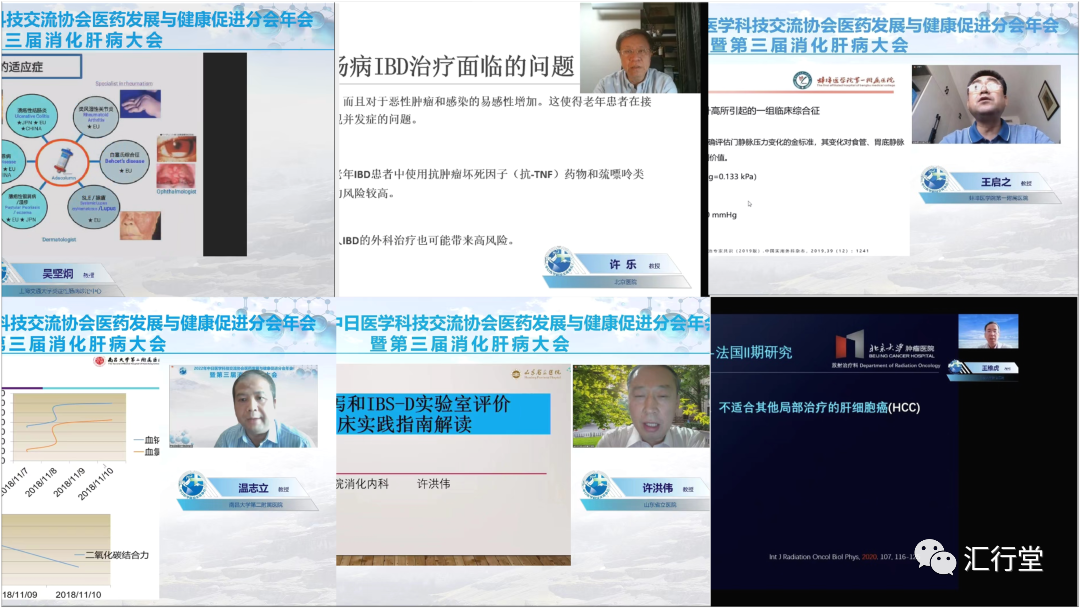Open the hand photo beside Rheumatoid Arthritis
Screen dimensions: 1080x608
[x=141, y=104]
